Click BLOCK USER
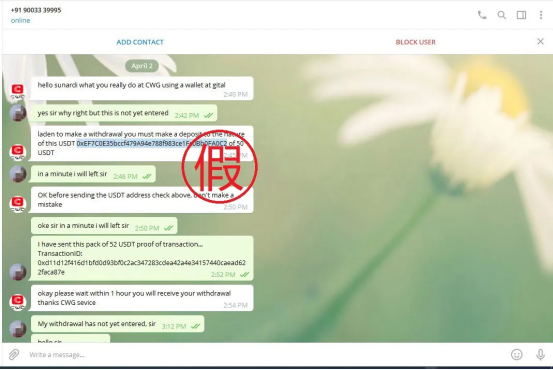Screen dimensions: 553x370 tap(415, 42)
